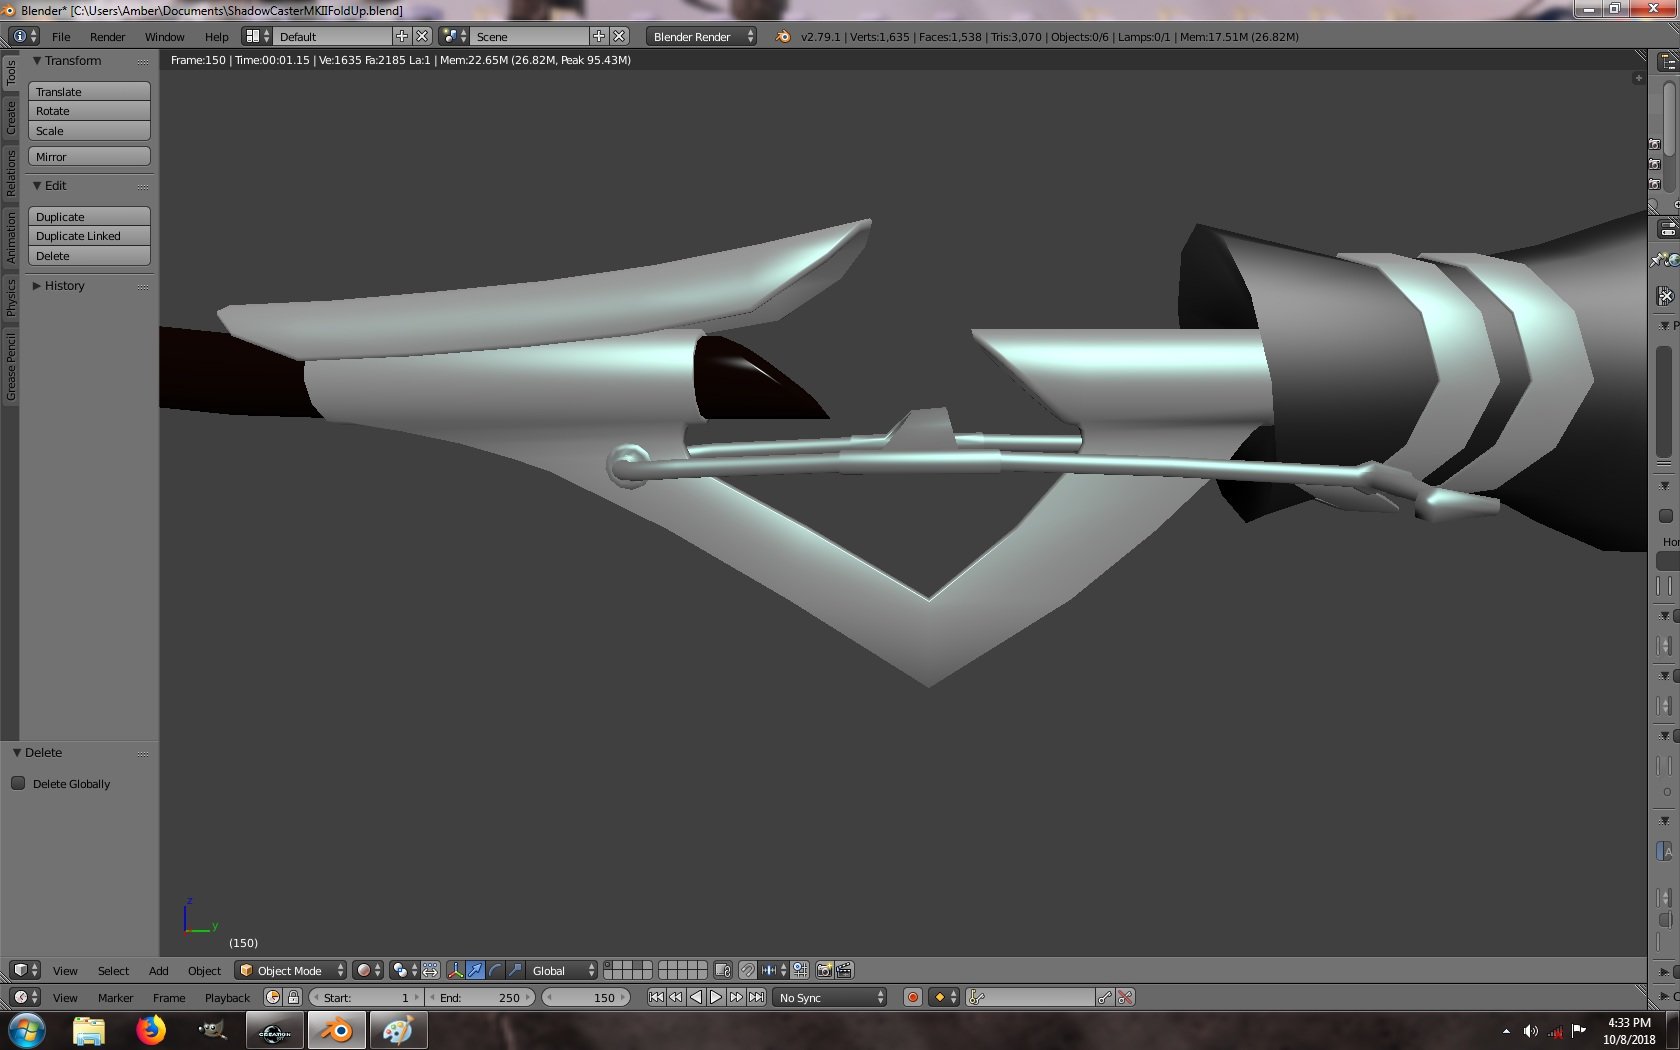Toggle time cursor lock to range
The image size is (1680, 1050).
point(293,997)
